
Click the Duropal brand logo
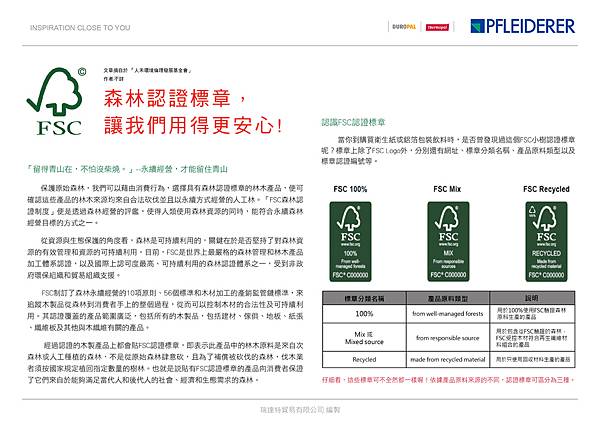click(404, 27)
